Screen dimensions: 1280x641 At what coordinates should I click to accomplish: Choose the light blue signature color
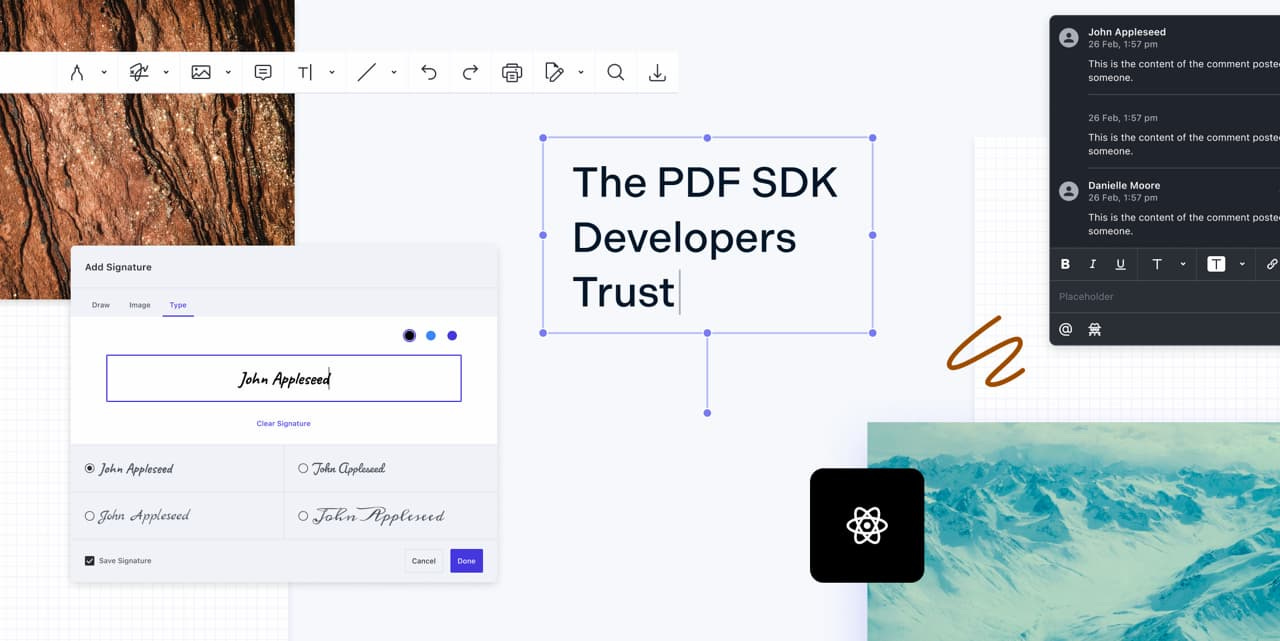(431, 336)
